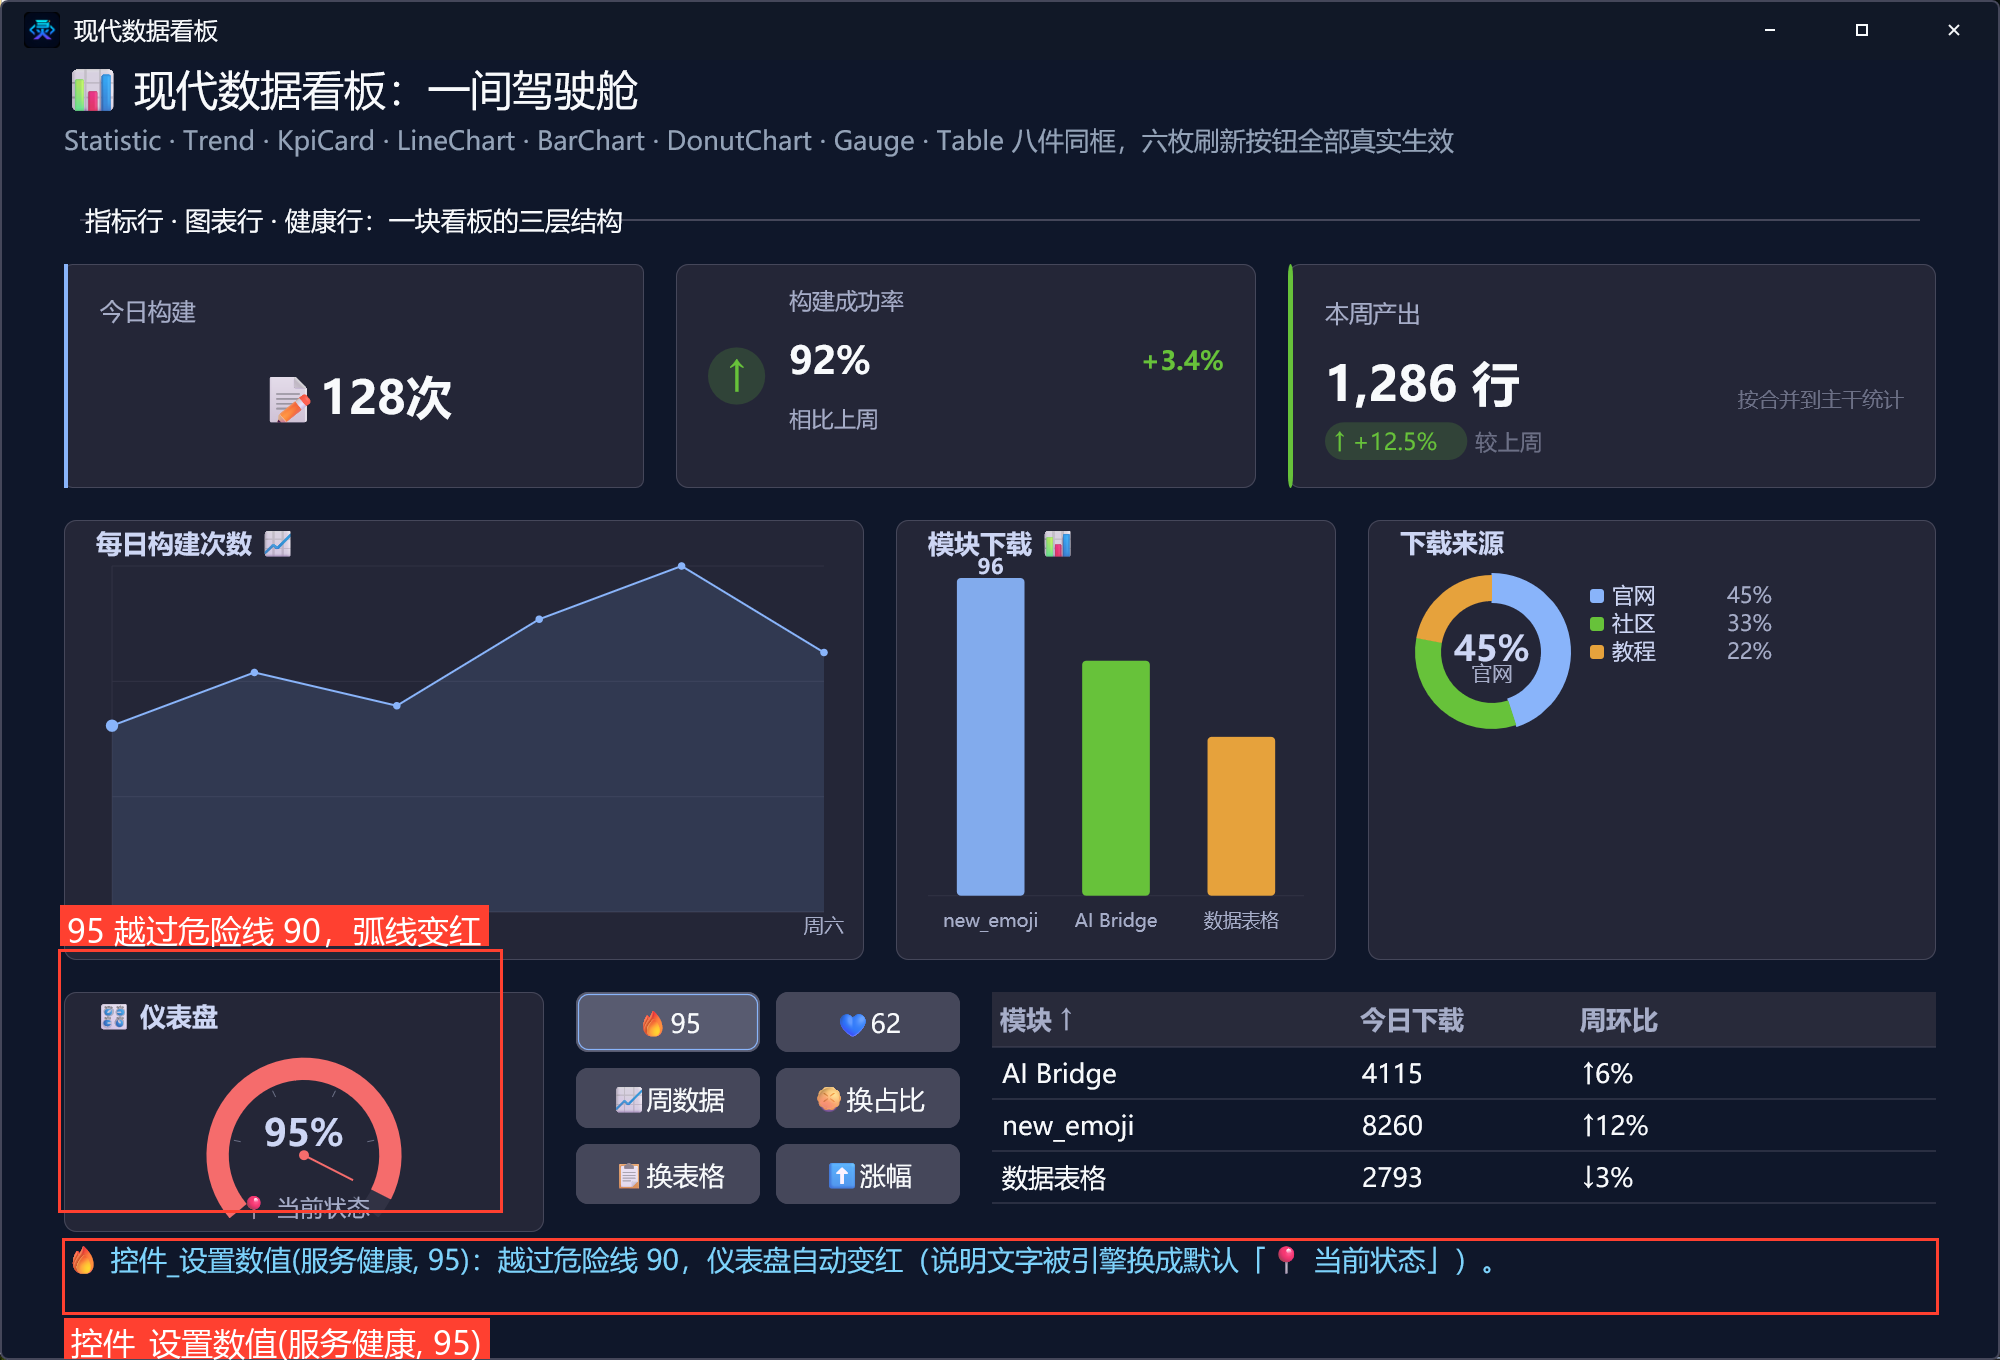Click the orange 数据表格 bar
The image size is (2000, 1360).
click(x=1241, y=816)
